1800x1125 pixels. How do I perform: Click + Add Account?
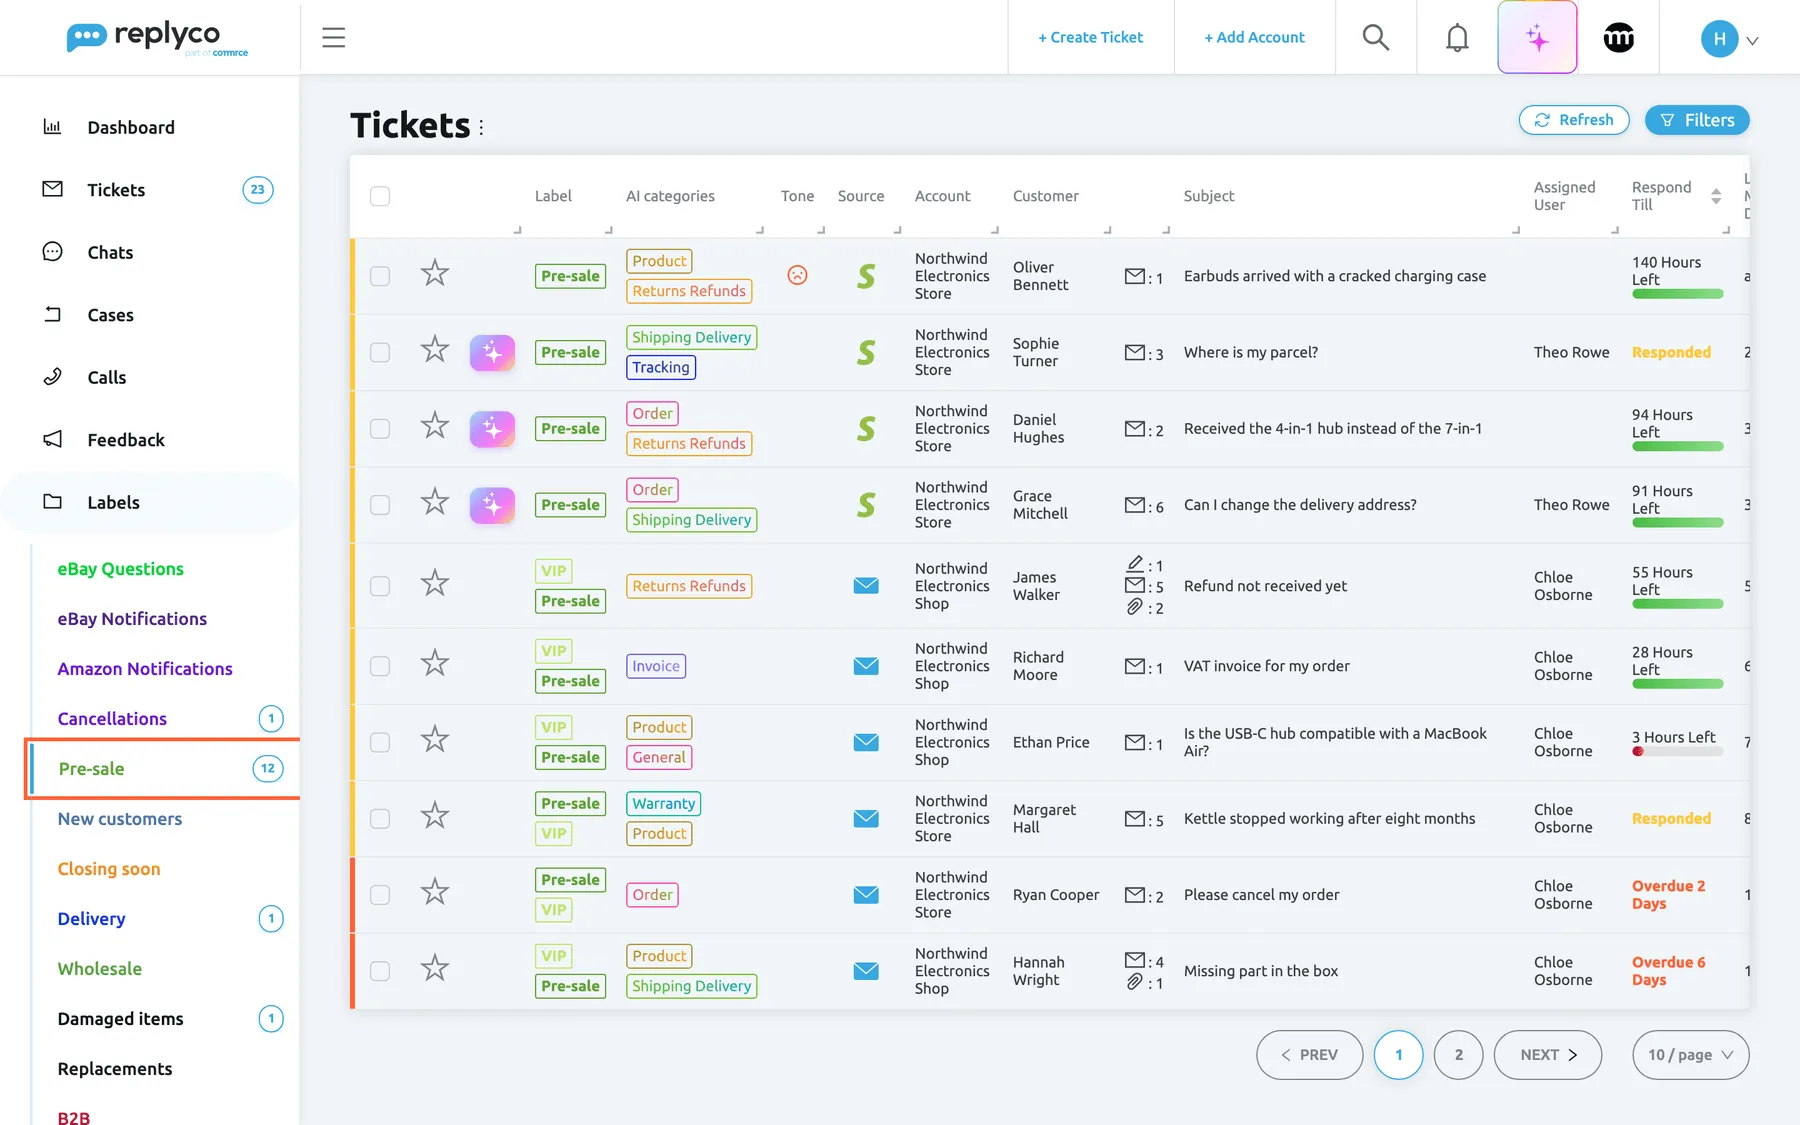(x=1254, y=37)
